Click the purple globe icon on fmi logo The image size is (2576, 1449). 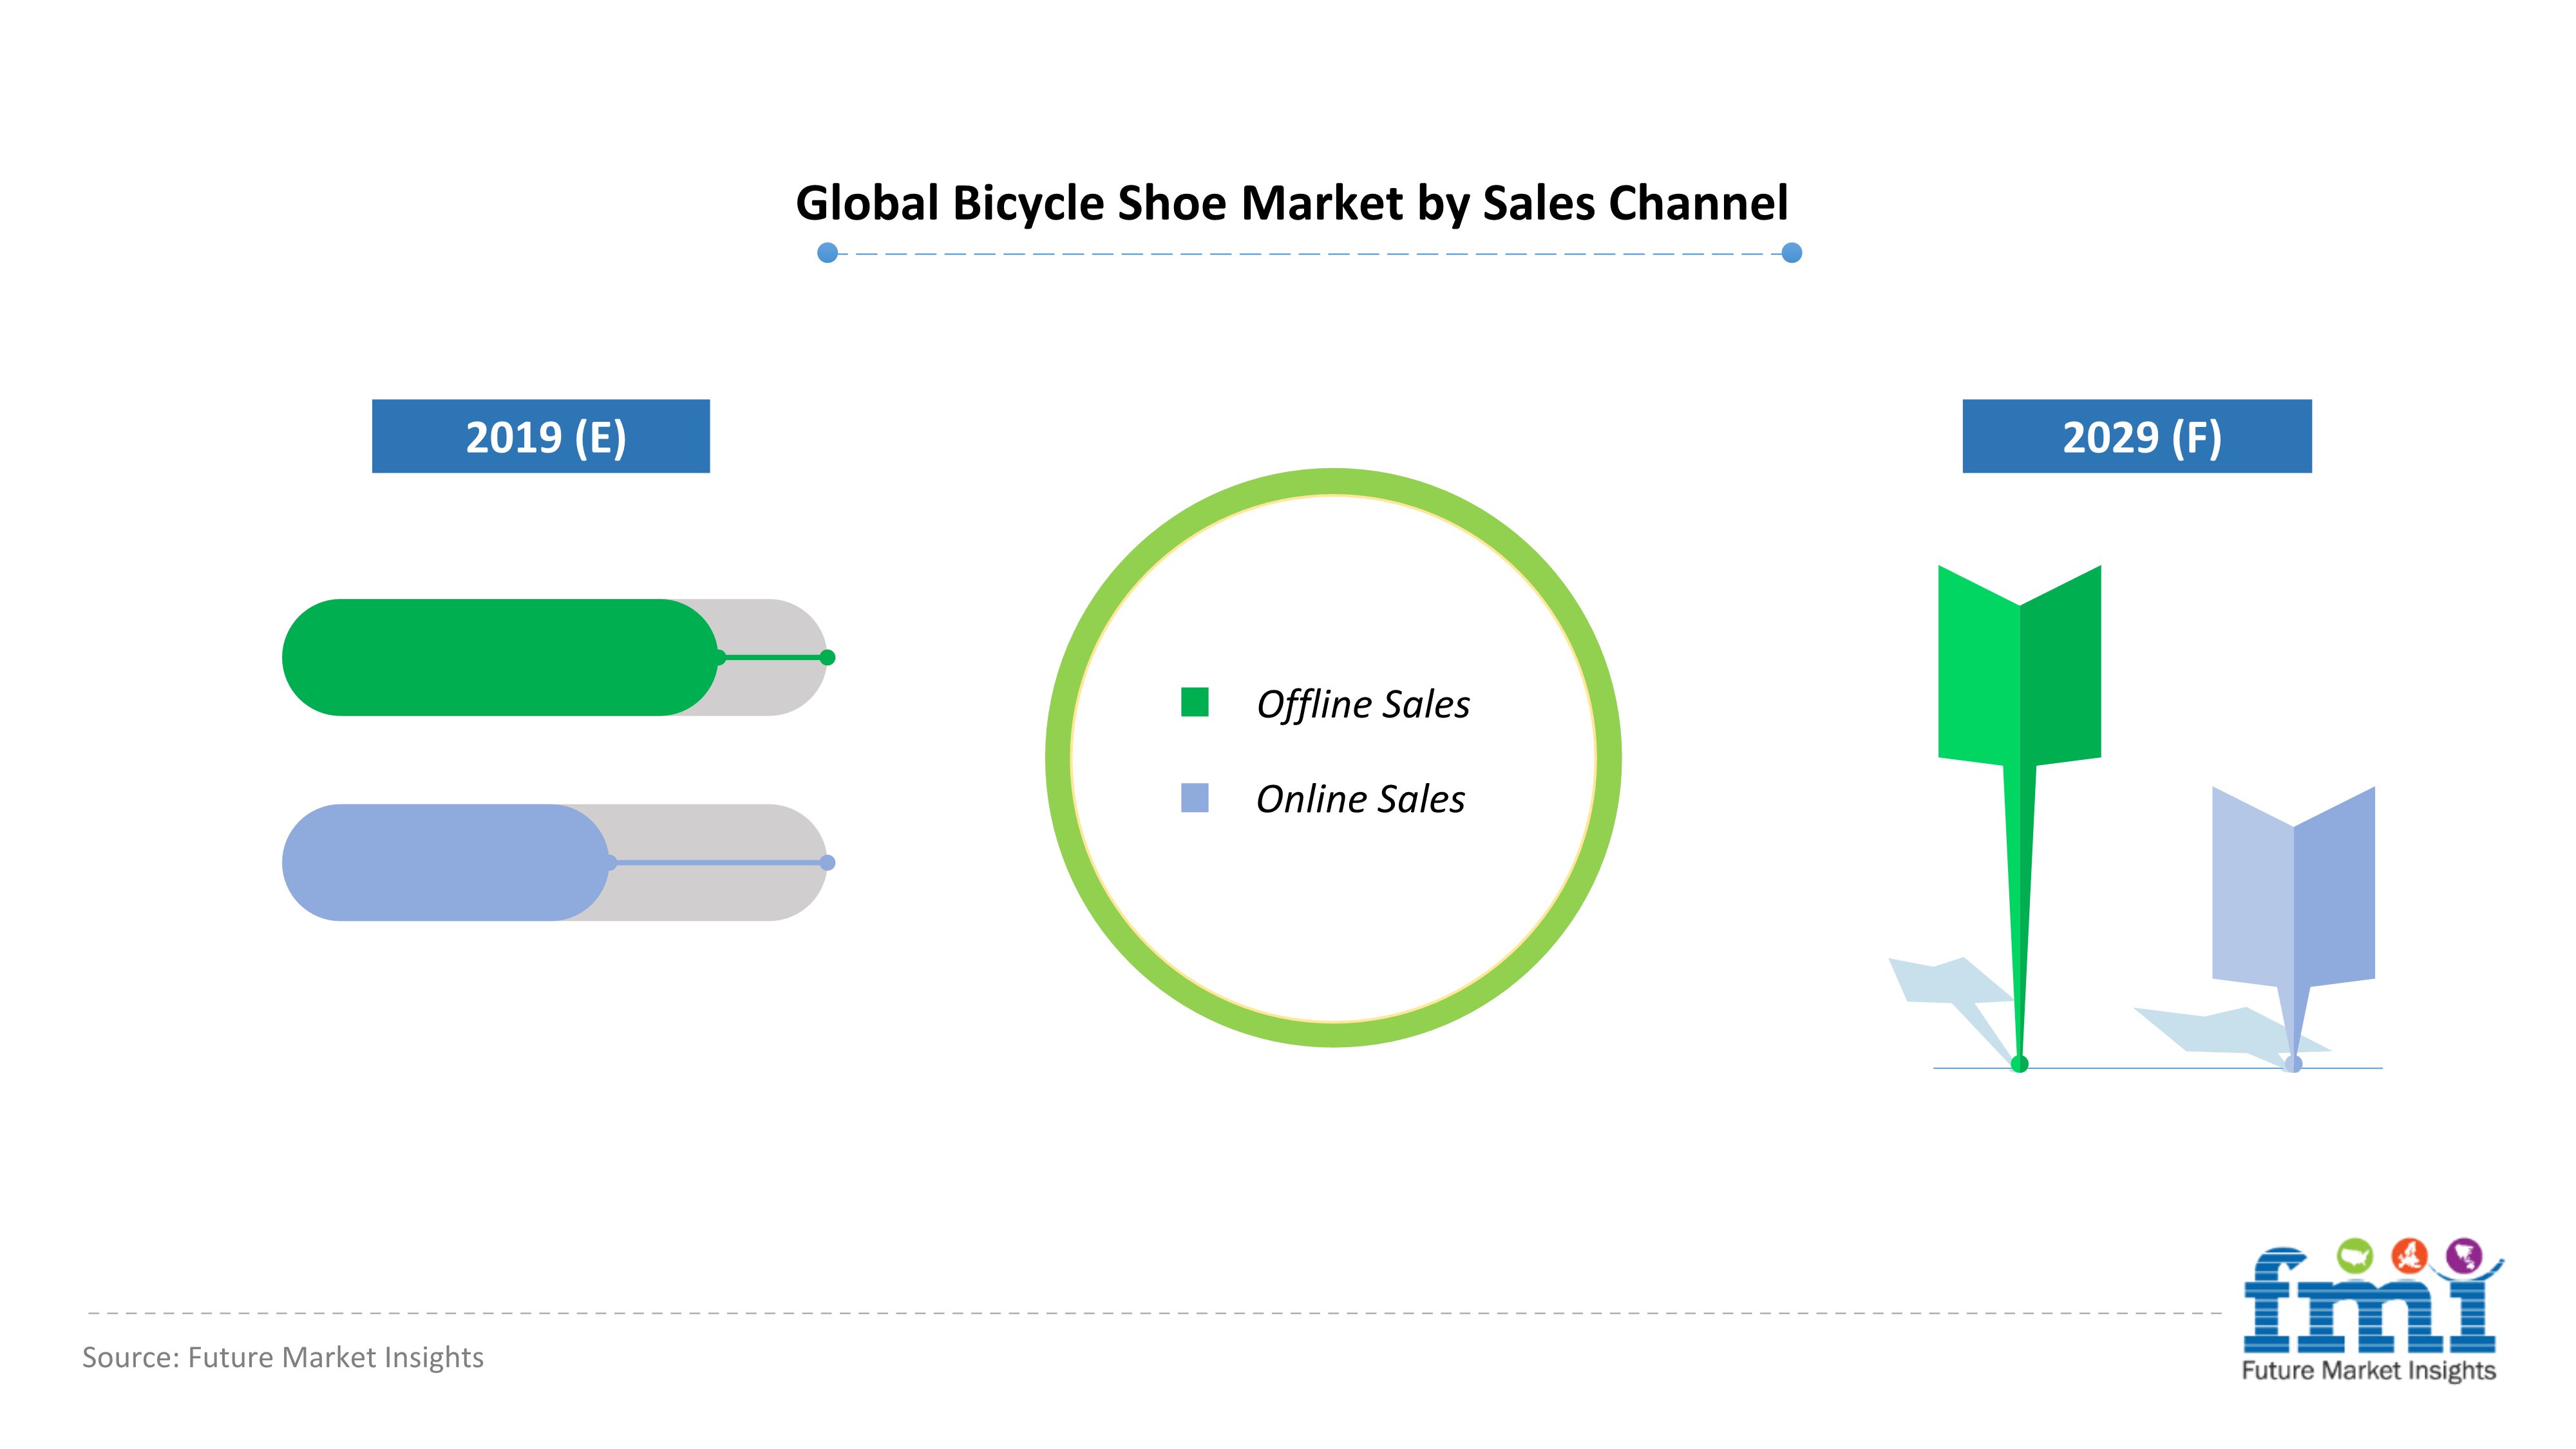[x=2464, y=1255]
